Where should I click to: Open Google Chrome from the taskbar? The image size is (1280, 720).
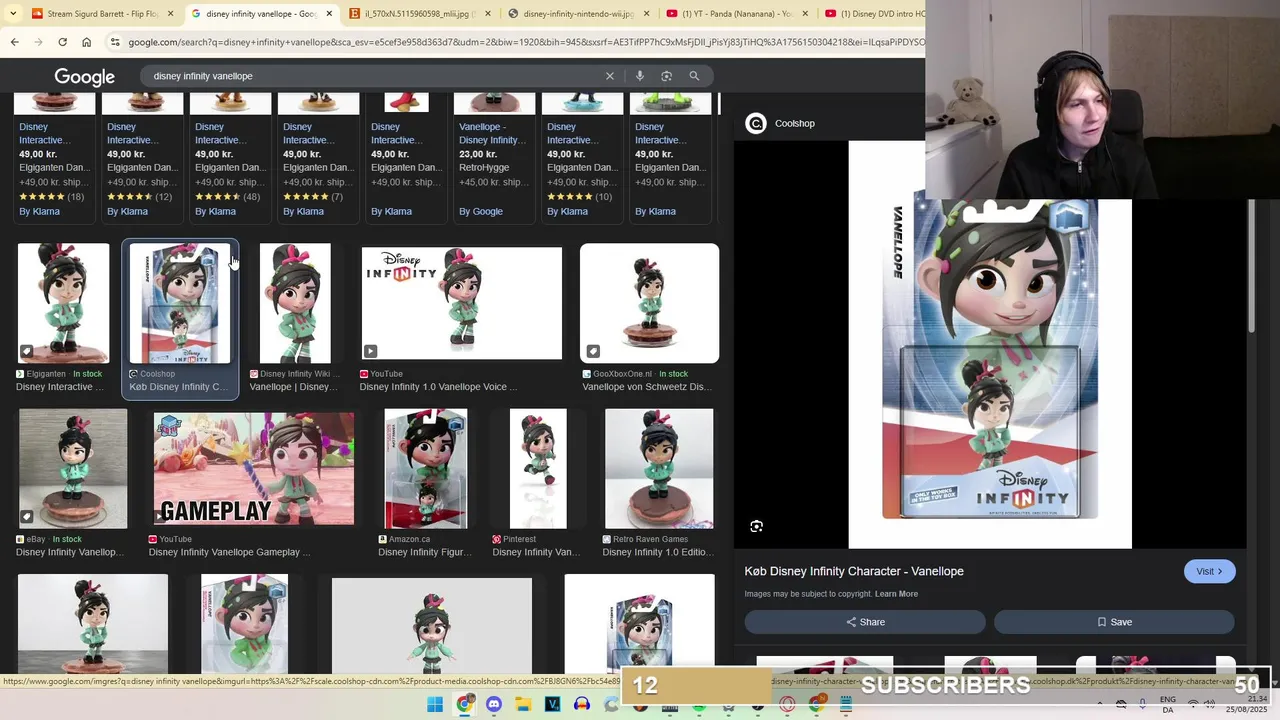click(x=464, y=705)
